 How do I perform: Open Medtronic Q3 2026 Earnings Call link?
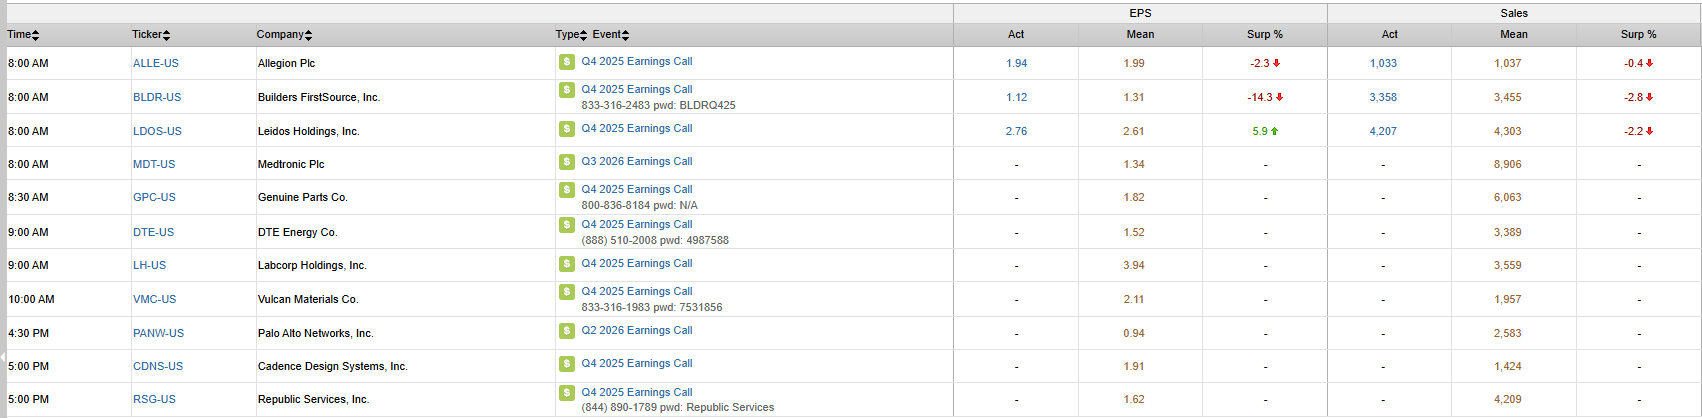click(637, 162)
